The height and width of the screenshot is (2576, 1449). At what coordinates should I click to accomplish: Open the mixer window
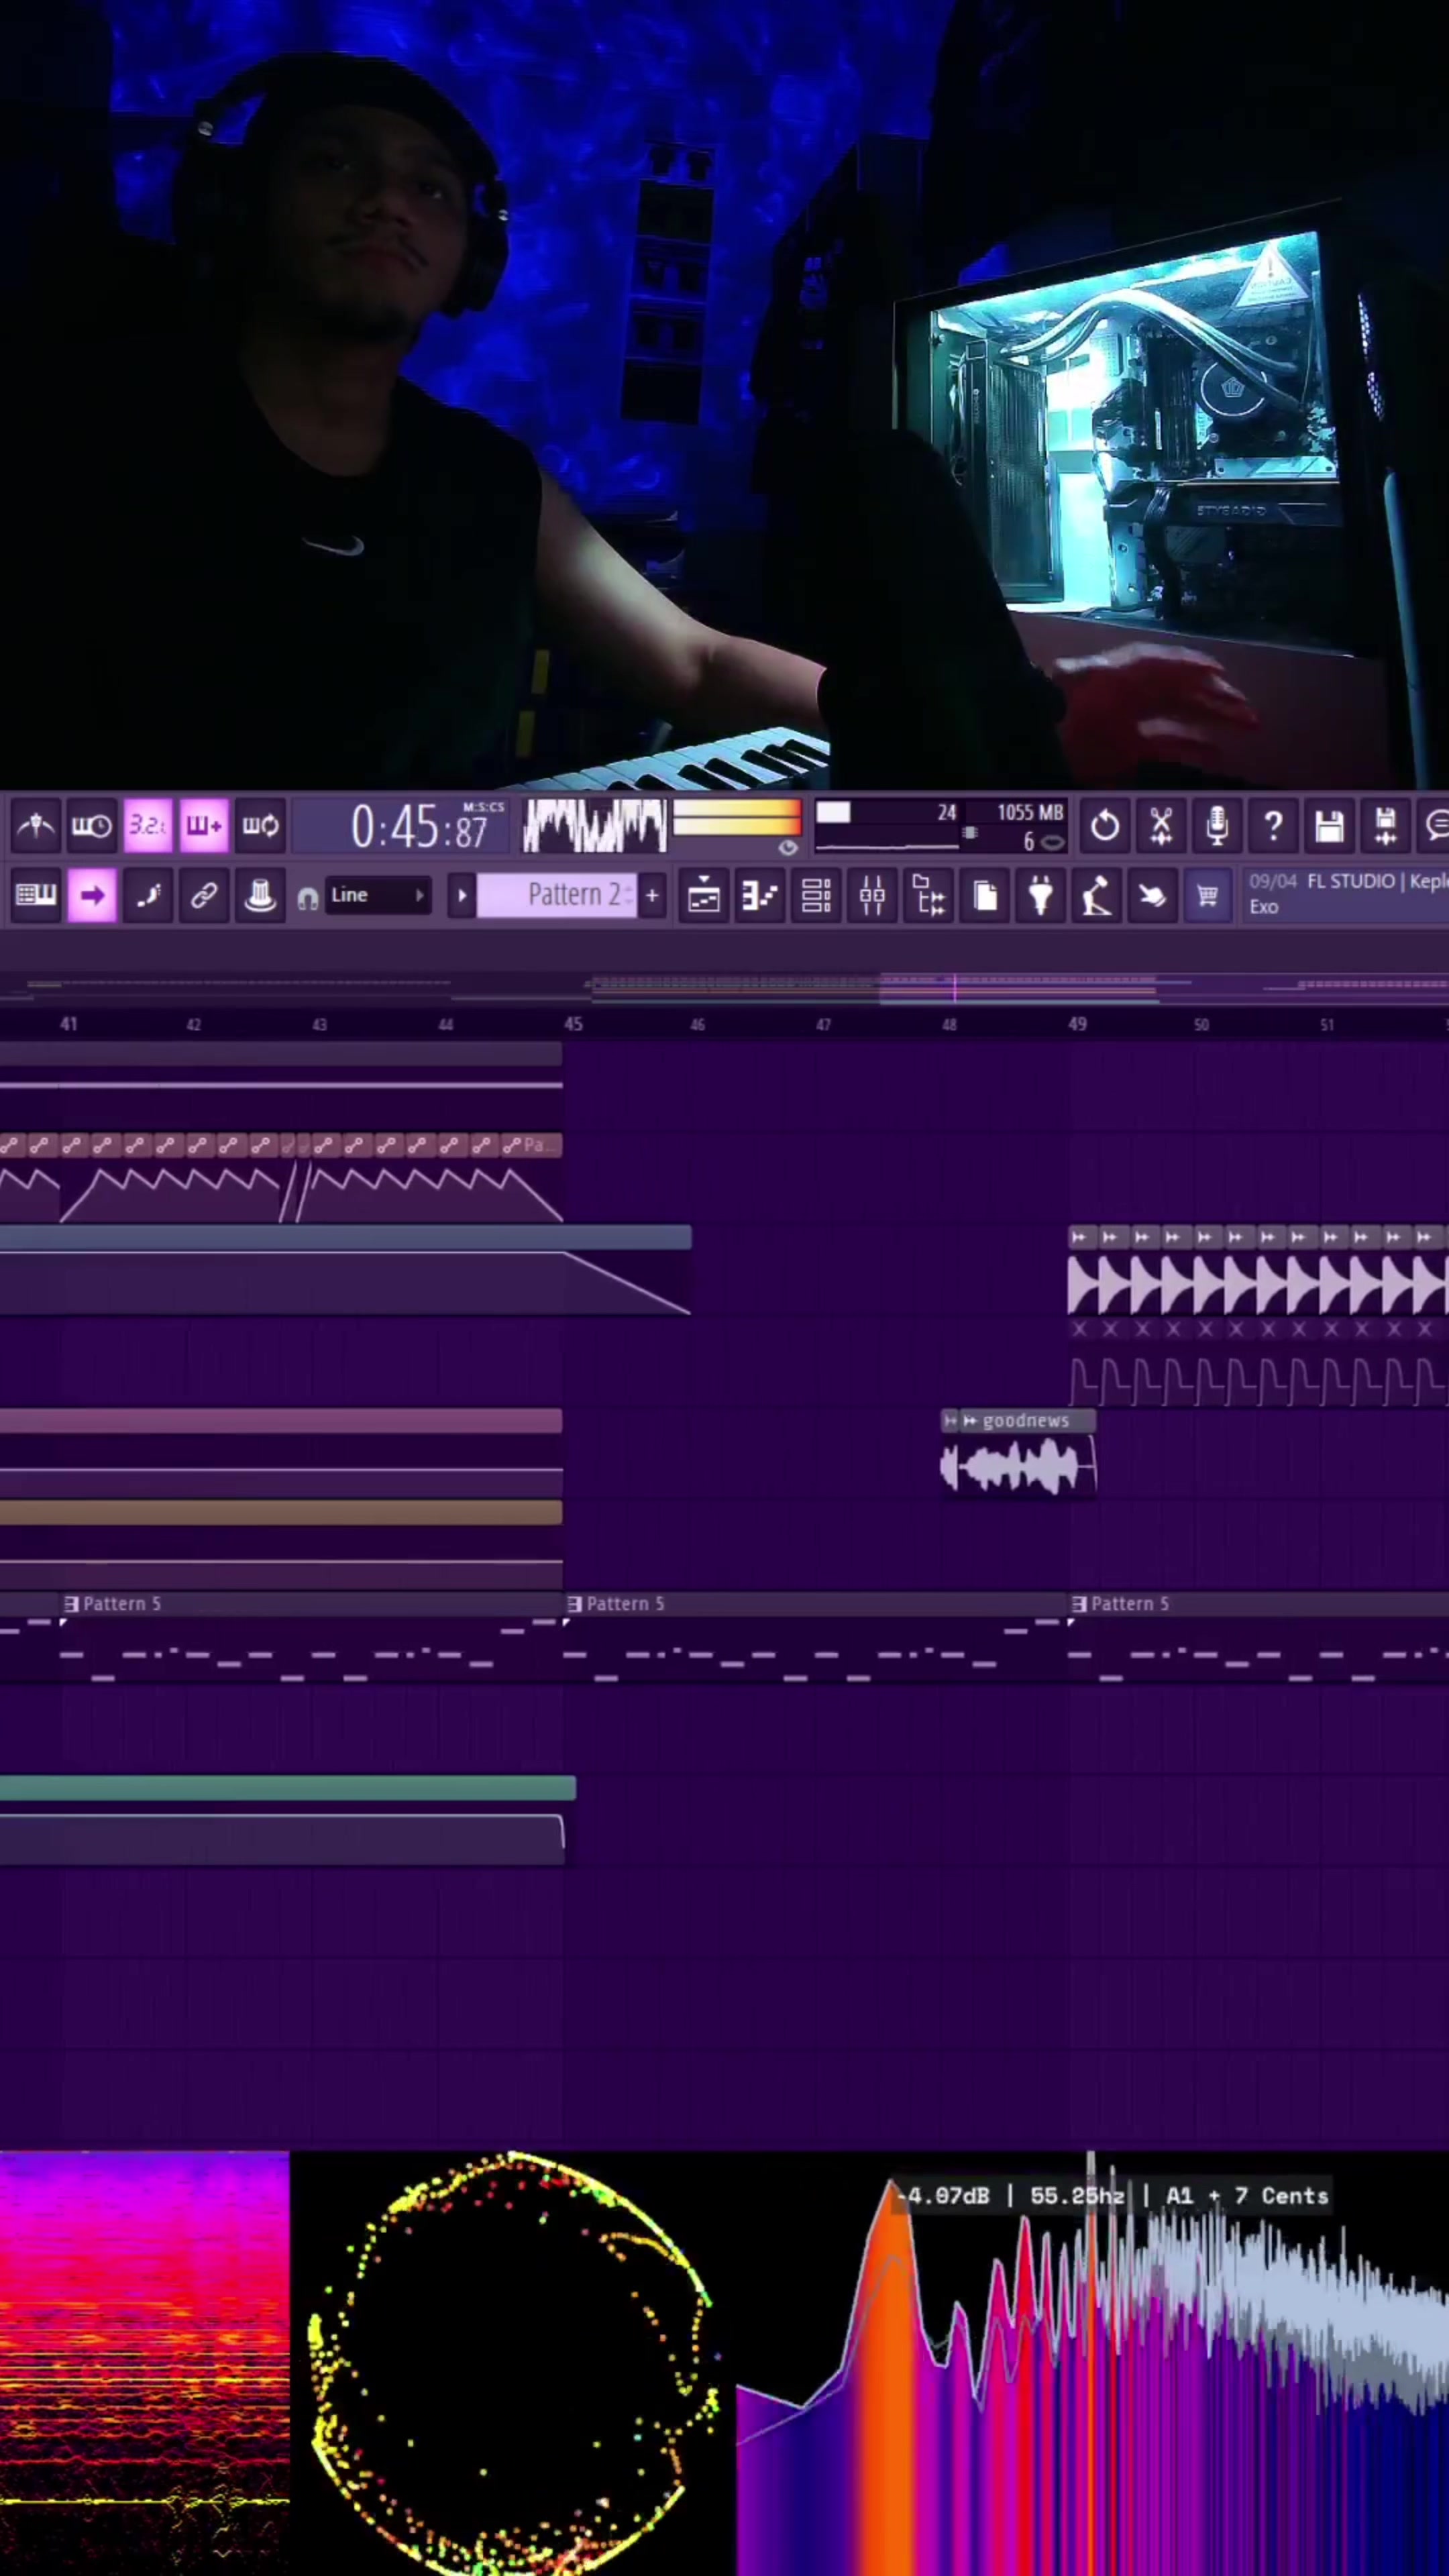tap(872, 895)
